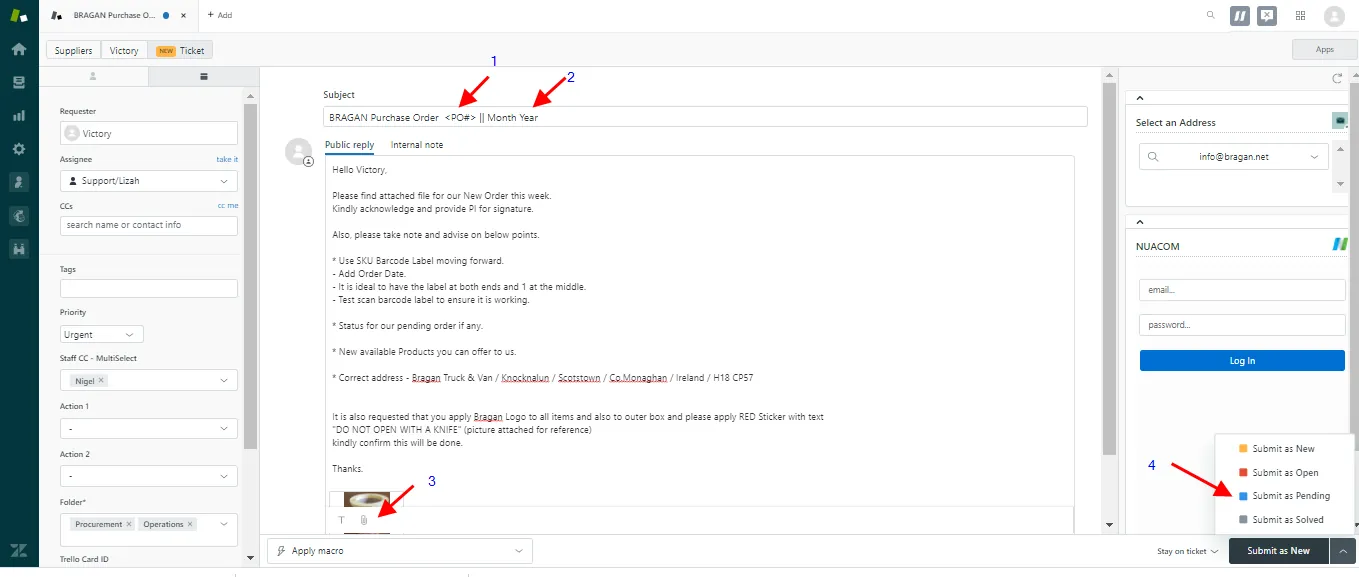Image resolution: width=1359 pixels, height=577 pixels.
Task: Click the NEW Ticket breadcrumb
Action: coord(180,50)
